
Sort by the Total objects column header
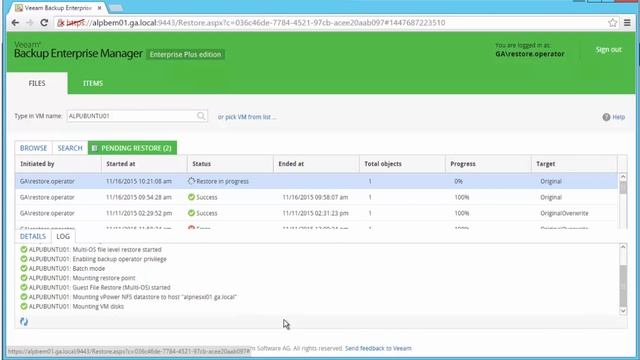point(402,164)
